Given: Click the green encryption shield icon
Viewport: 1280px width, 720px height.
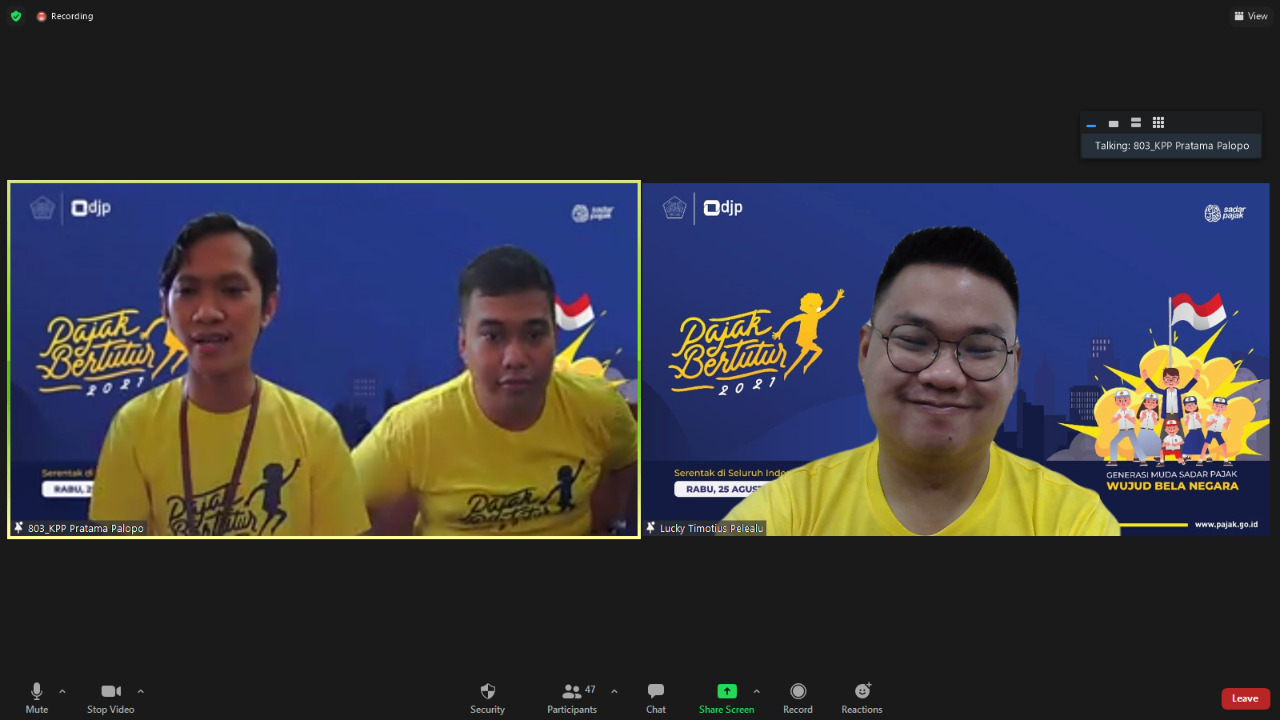Looking at the screenshot, I should (x=16, y=16).
